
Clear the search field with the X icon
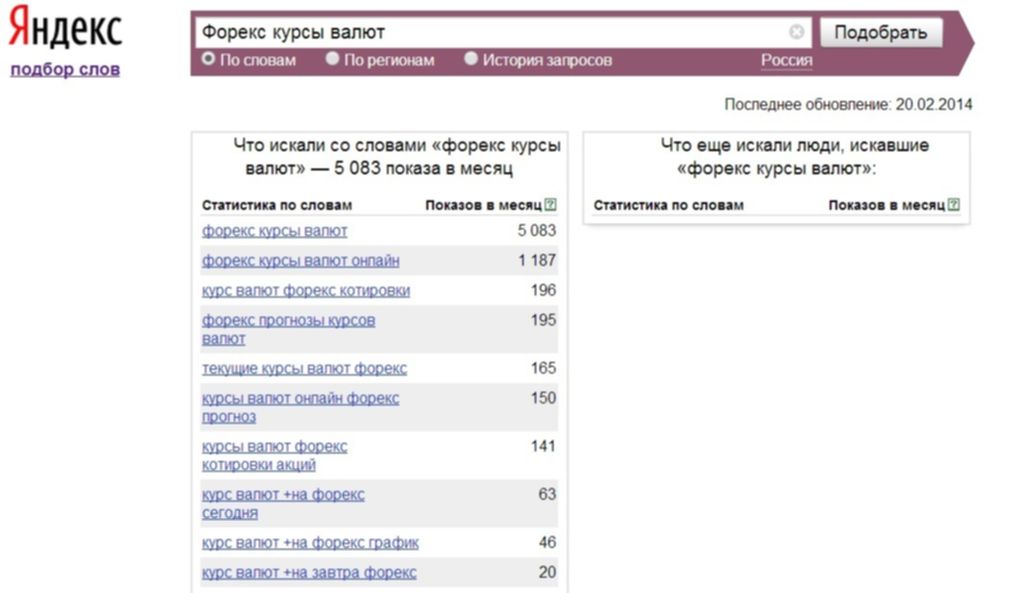tap(796, 31)
